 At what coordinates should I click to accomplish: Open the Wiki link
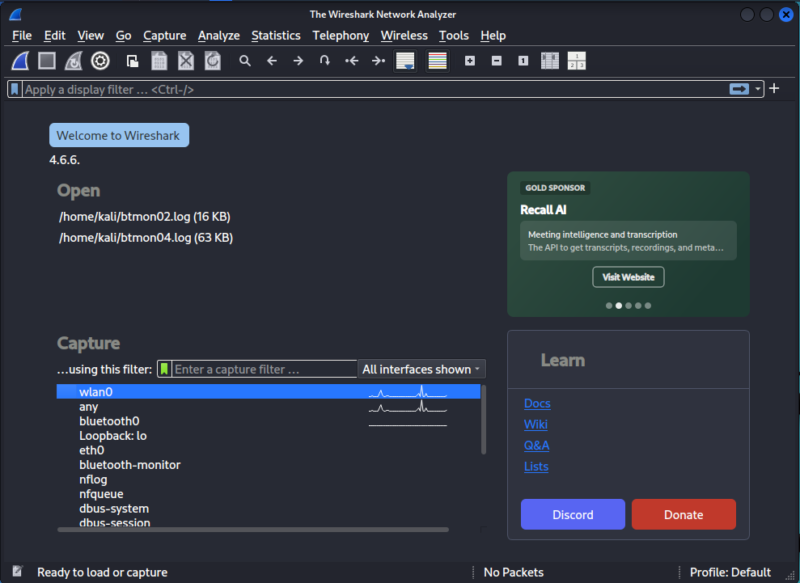point(536,424)
